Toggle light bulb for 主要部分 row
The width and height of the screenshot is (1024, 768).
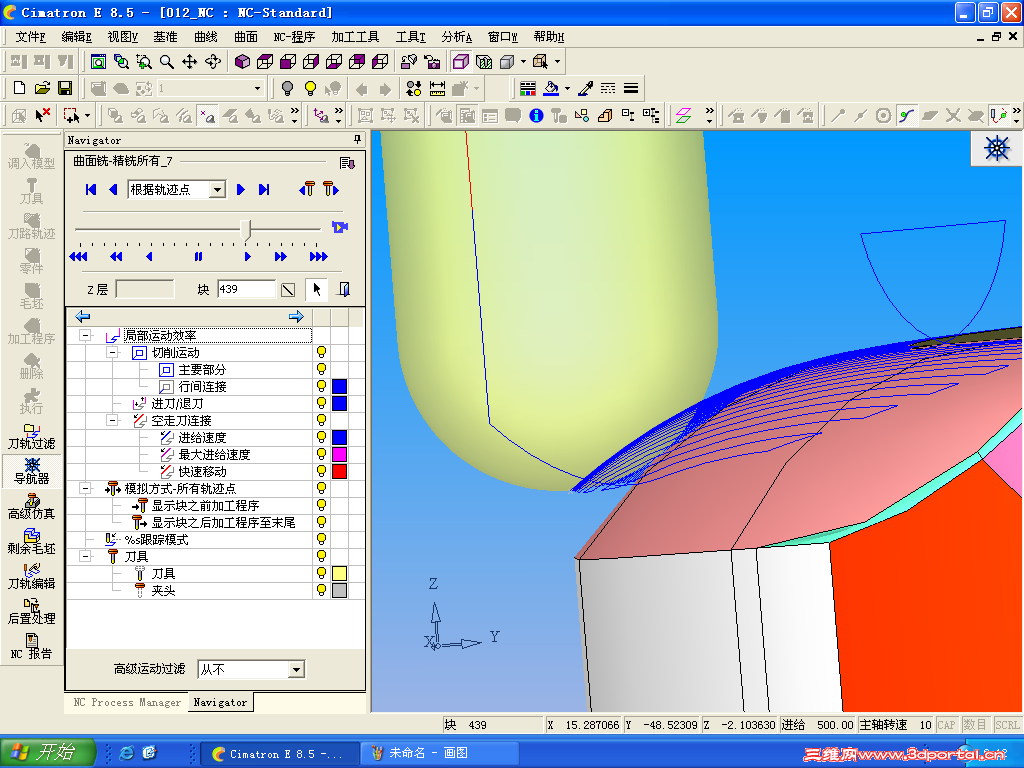pos(321,370)
